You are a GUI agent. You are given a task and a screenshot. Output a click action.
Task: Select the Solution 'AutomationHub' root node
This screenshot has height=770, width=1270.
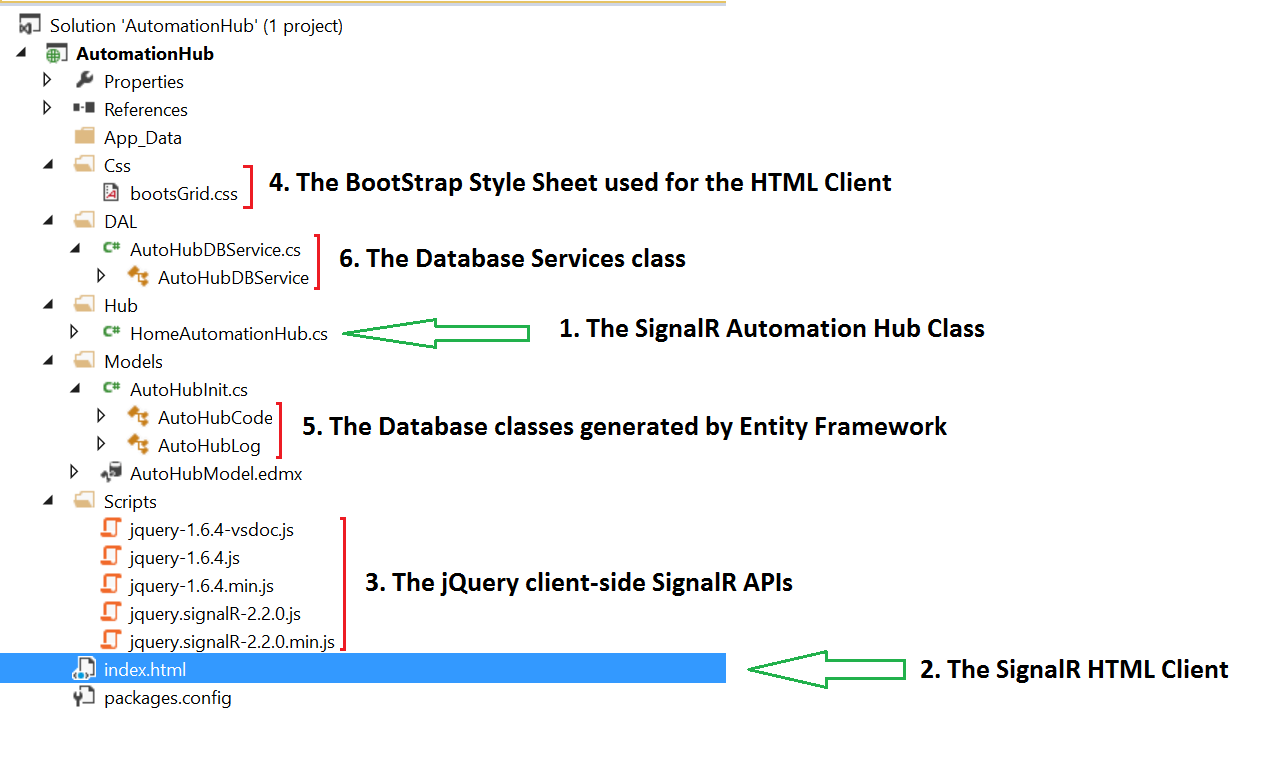tap(196, 26)
